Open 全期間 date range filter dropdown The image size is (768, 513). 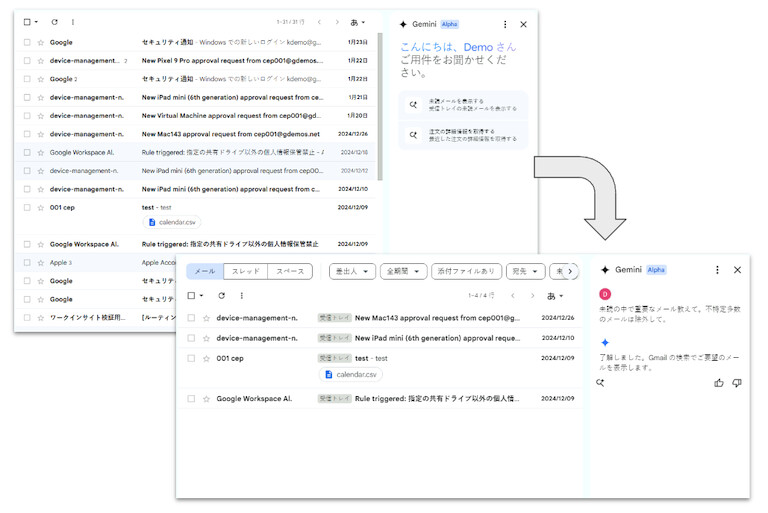[x=404, y=271]
